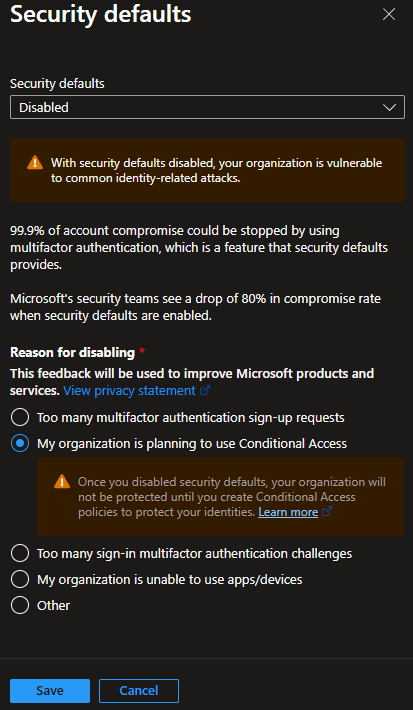Image resolution: width=413 pixels, height=710 pixels.
Task: Select Too many multifactor authentication sign-up requests
Action: pyautogui.click(x=20, y=417)
